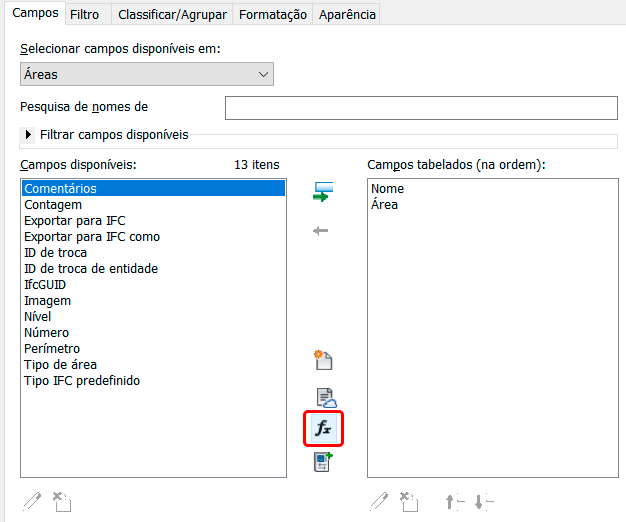Select Perímetro in available fields
This screenshot has width=626, height=522.
coord(153,348)
